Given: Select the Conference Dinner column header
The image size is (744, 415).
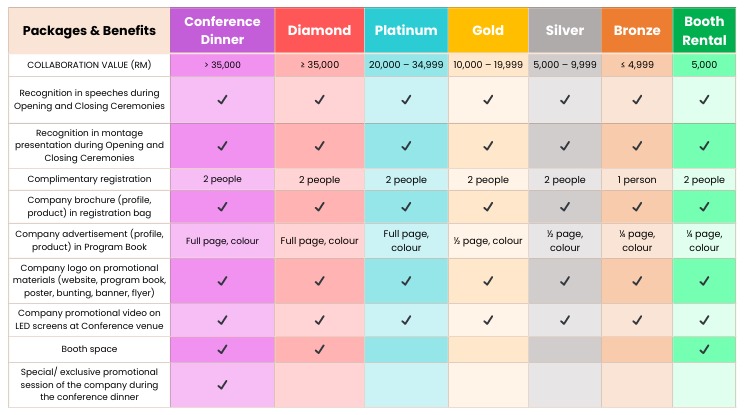Looking at the screenshot, I should point(222,30).
